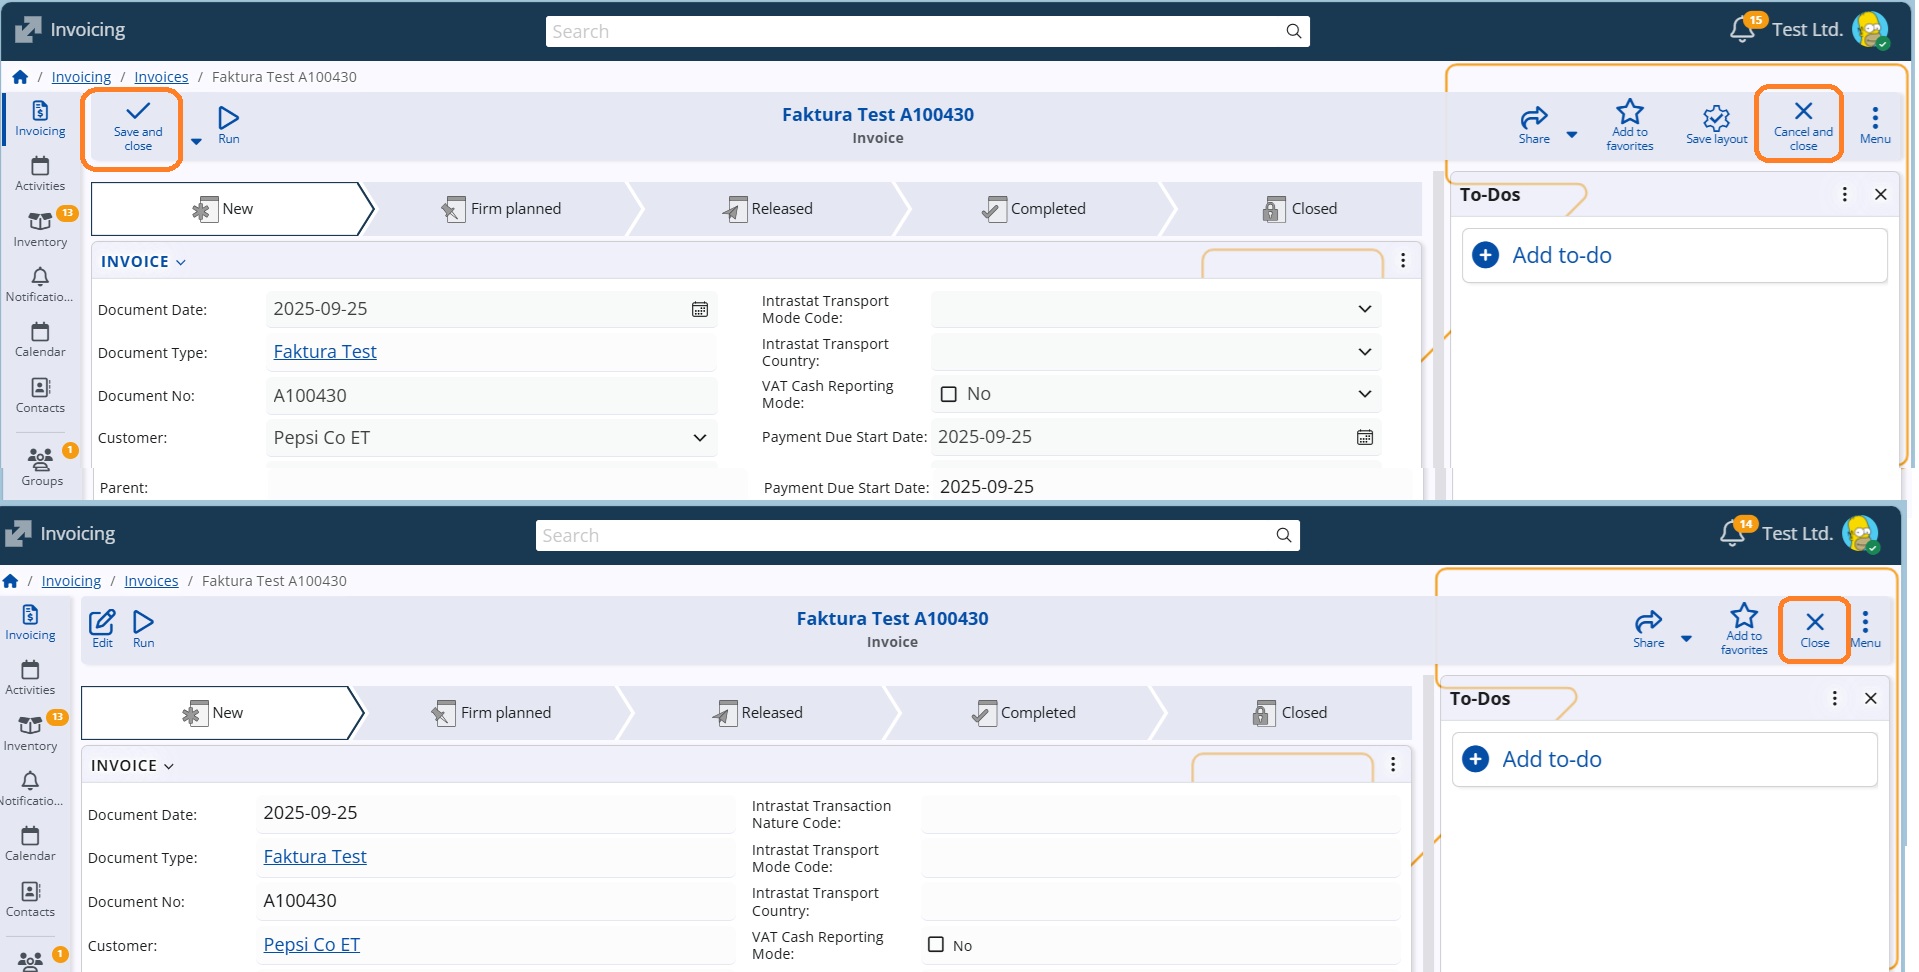Open VAT Cash Reporting Mode dropdown arrow
The height and width of the screenshot is (972, 1919).
1365,394
